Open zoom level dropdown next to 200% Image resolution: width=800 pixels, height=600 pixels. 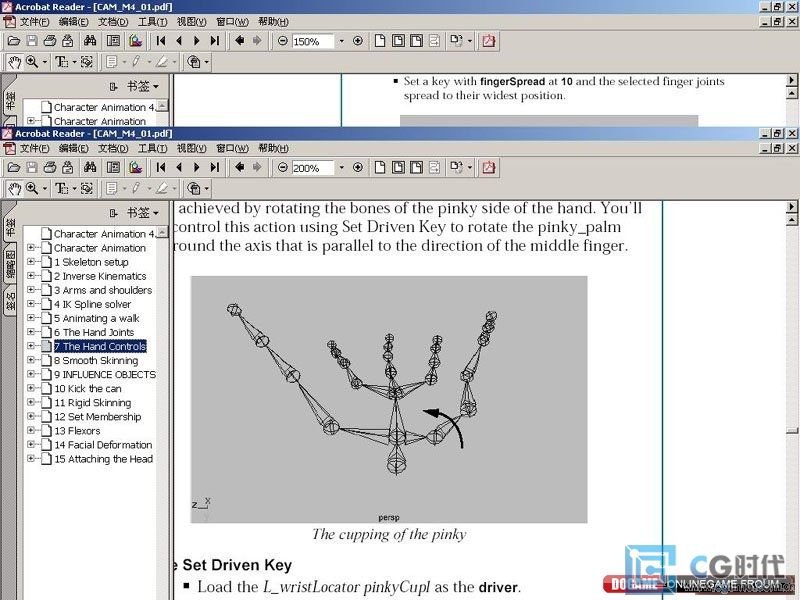pos(341,167)
